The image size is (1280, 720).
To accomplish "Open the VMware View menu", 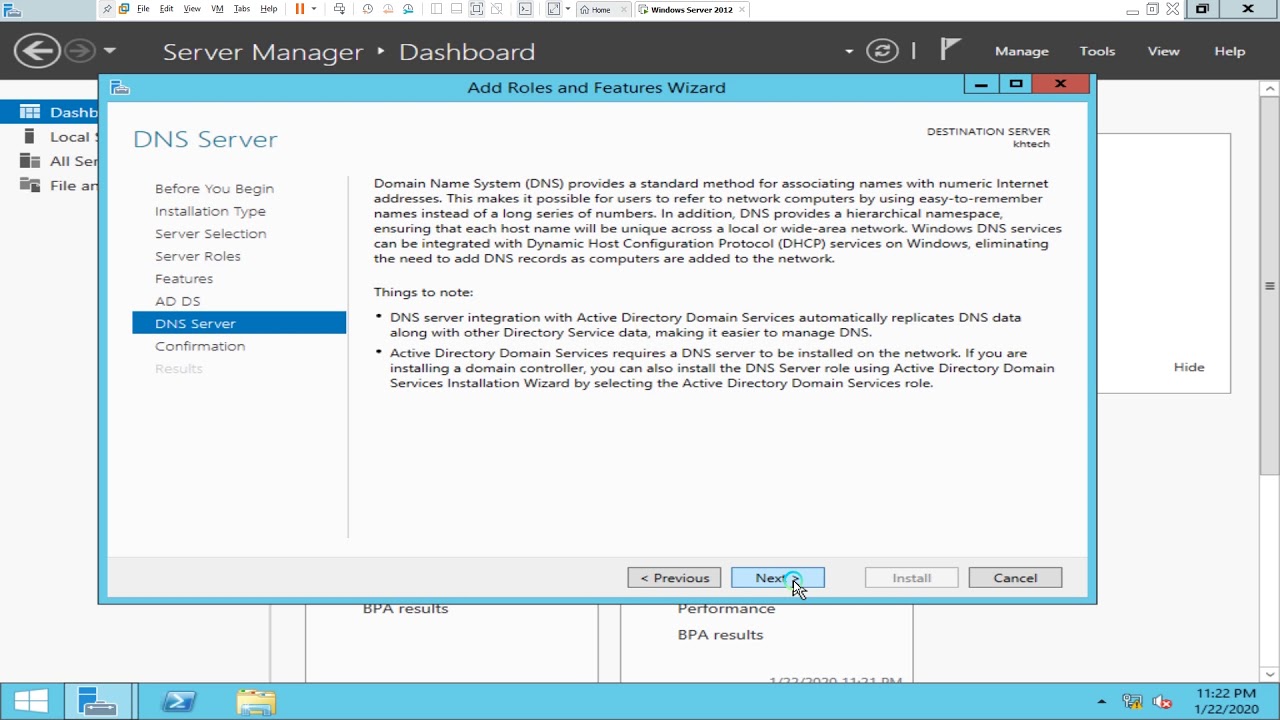I will 192,9.
